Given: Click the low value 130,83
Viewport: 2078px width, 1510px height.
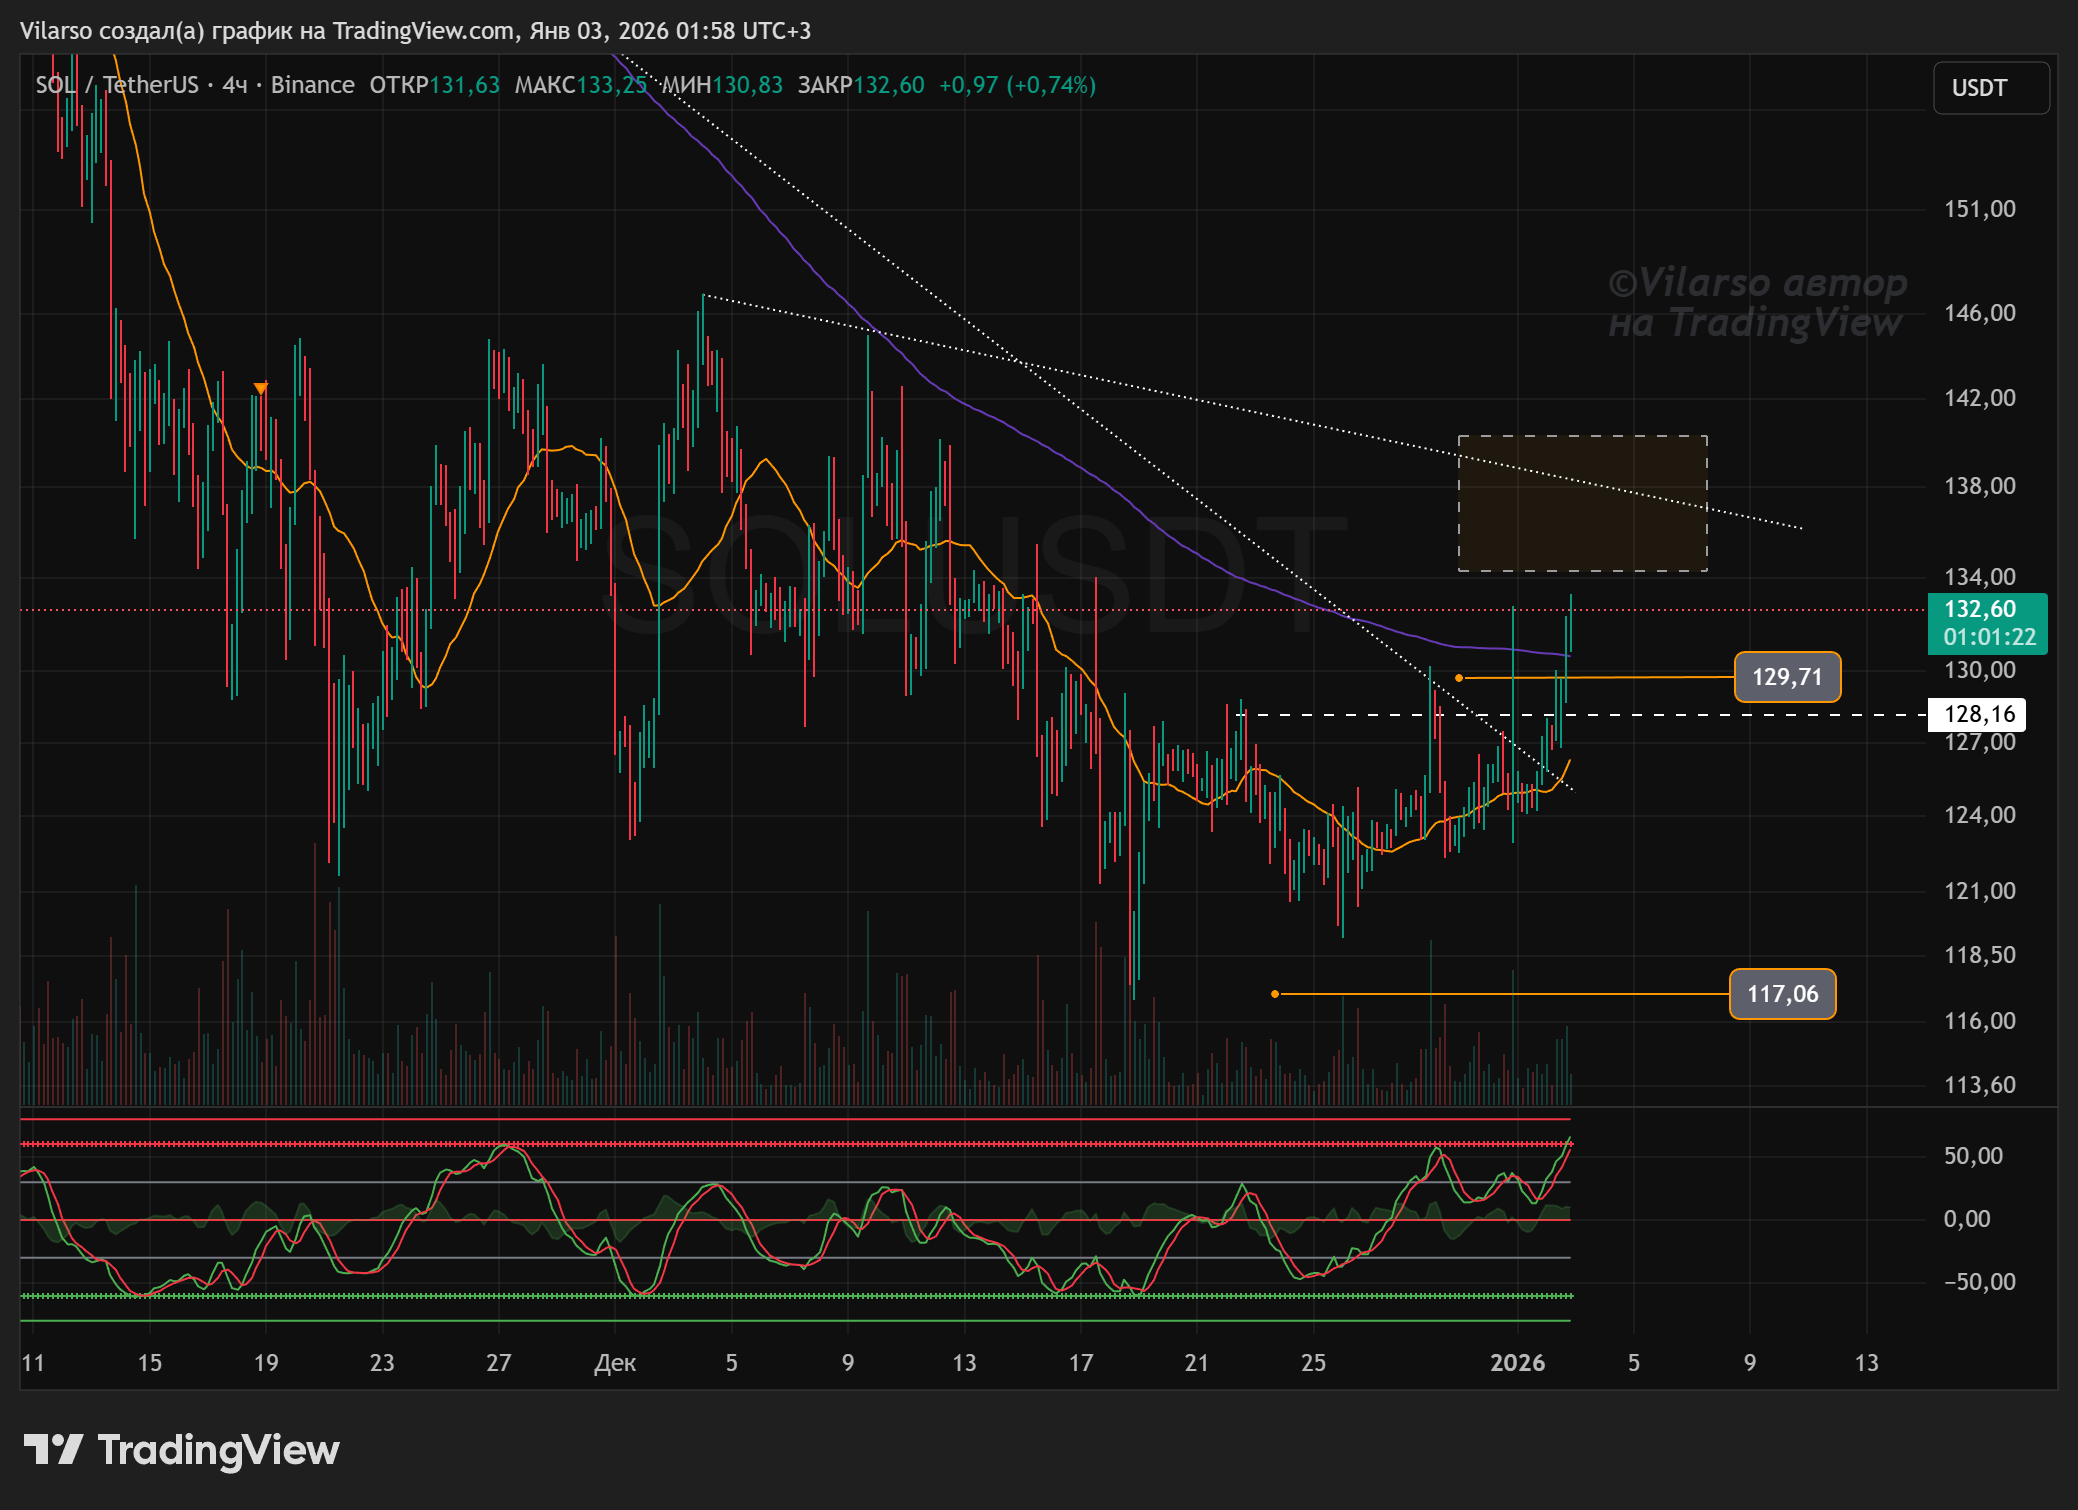Looking at the screenshot, I should (x=748, y=85).
